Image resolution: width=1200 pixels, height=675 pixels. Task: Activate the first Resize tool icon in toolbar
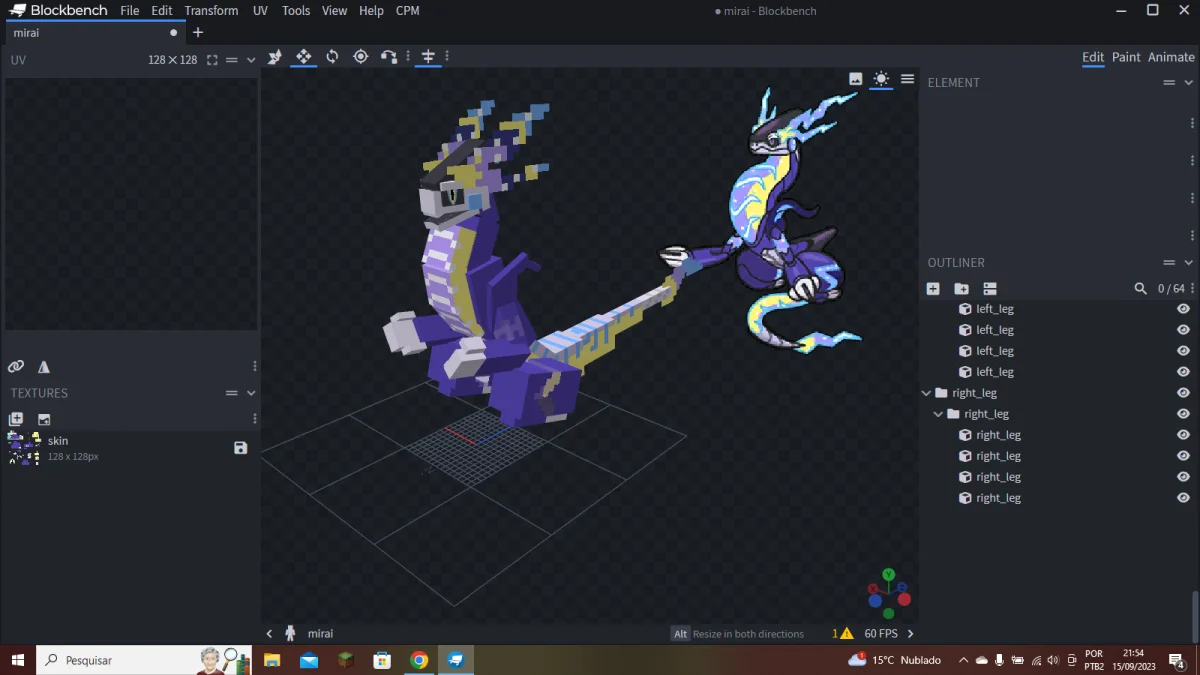pos(275,57)
